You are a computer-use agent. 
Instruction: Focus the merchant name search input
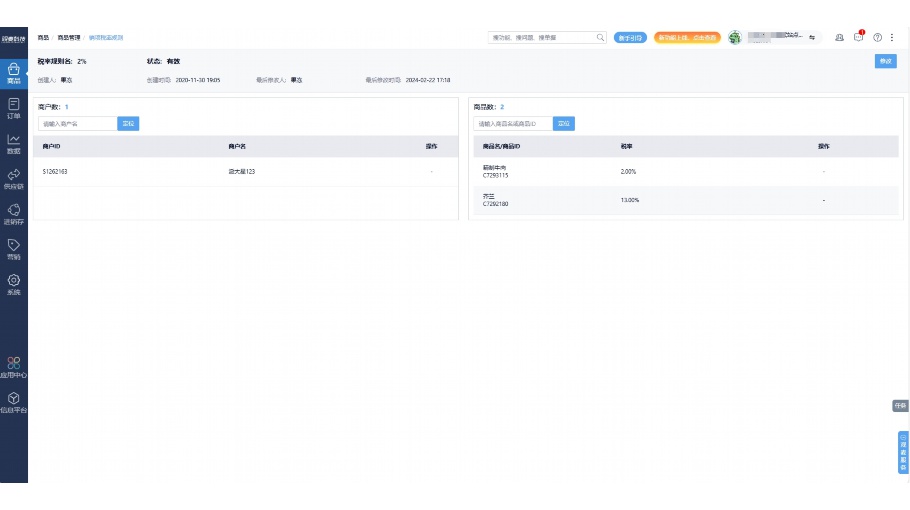pos(77,124)
